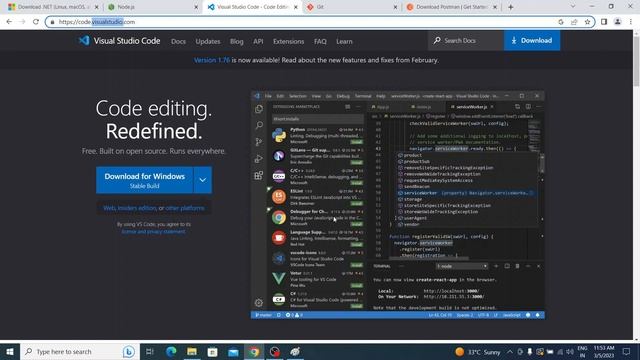
Task: View site information lock icon
Action: coord(52,22)
